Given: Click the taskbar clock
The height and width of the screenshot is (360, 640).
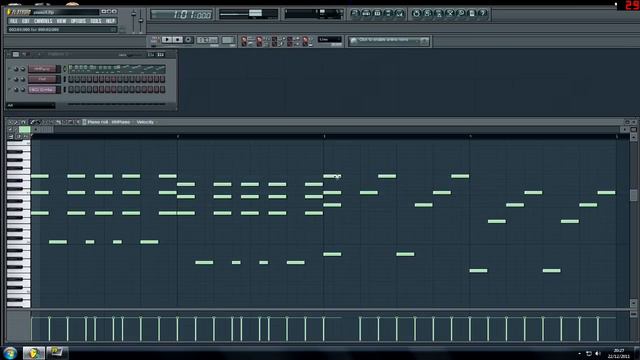Looking at the screenshot, I should click(x=619, y=353).
